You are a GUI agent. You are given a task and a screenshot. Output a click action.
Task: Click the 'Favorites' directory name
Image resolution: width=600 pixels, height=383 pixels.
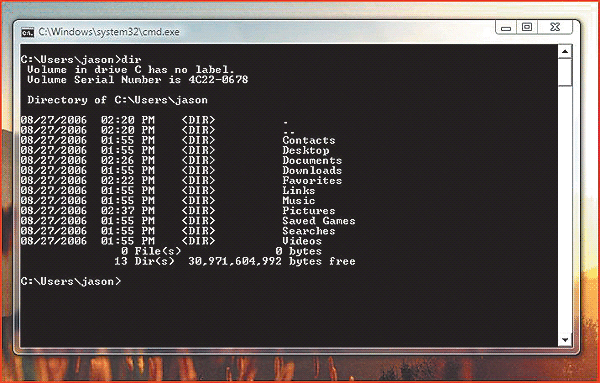[x=312, y=180]
